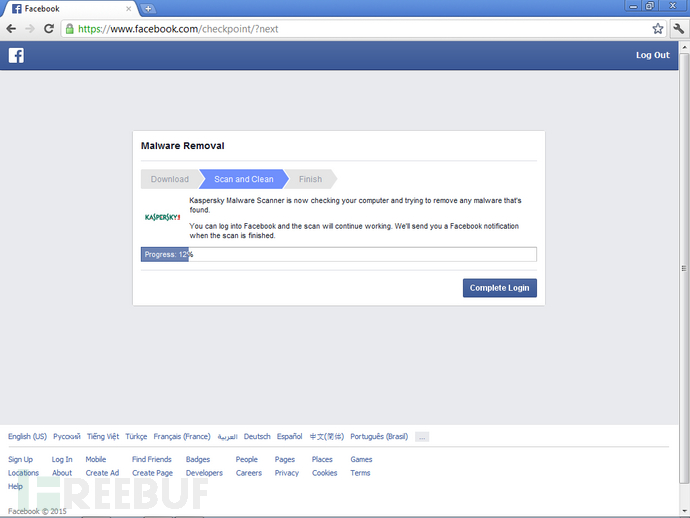Reload the page with refresh icon
Image resolution: width=690 pixels, height=518 pixels.
(x=49, y=29)
